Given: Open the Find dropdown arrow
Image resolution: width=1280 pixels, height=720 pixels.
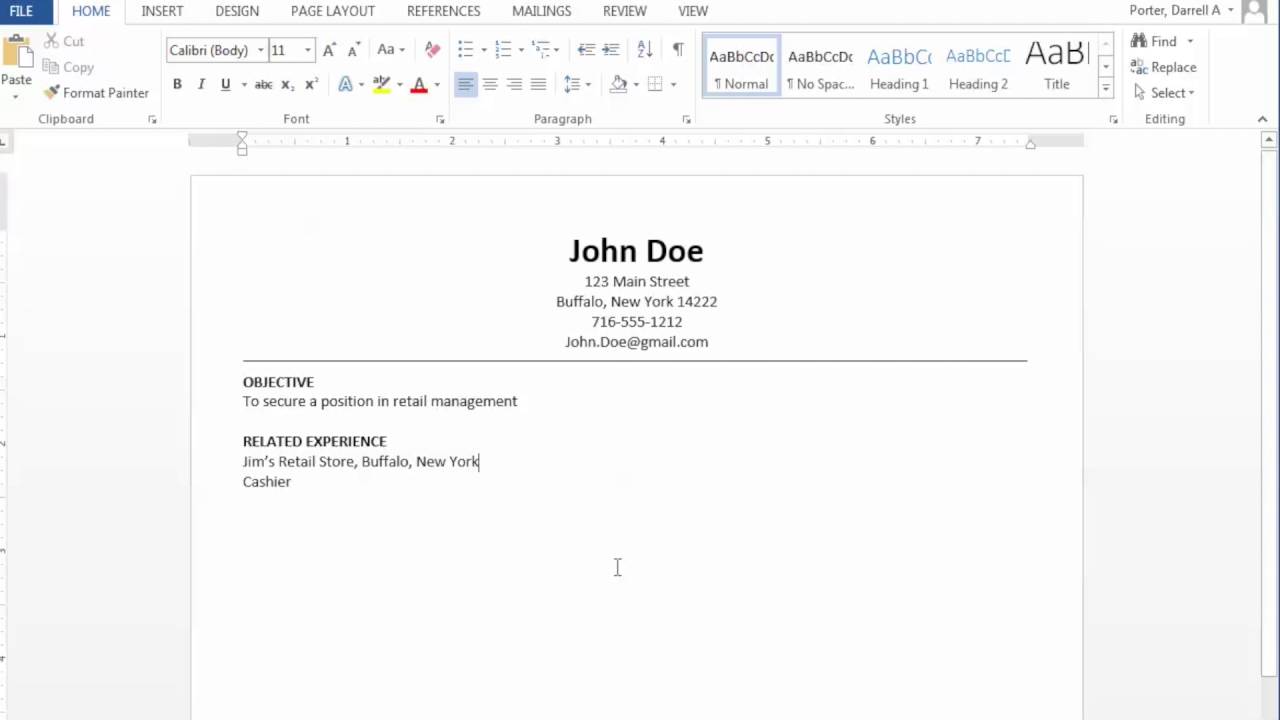Looking at the screenshot, I should (x=1190, y=41).
